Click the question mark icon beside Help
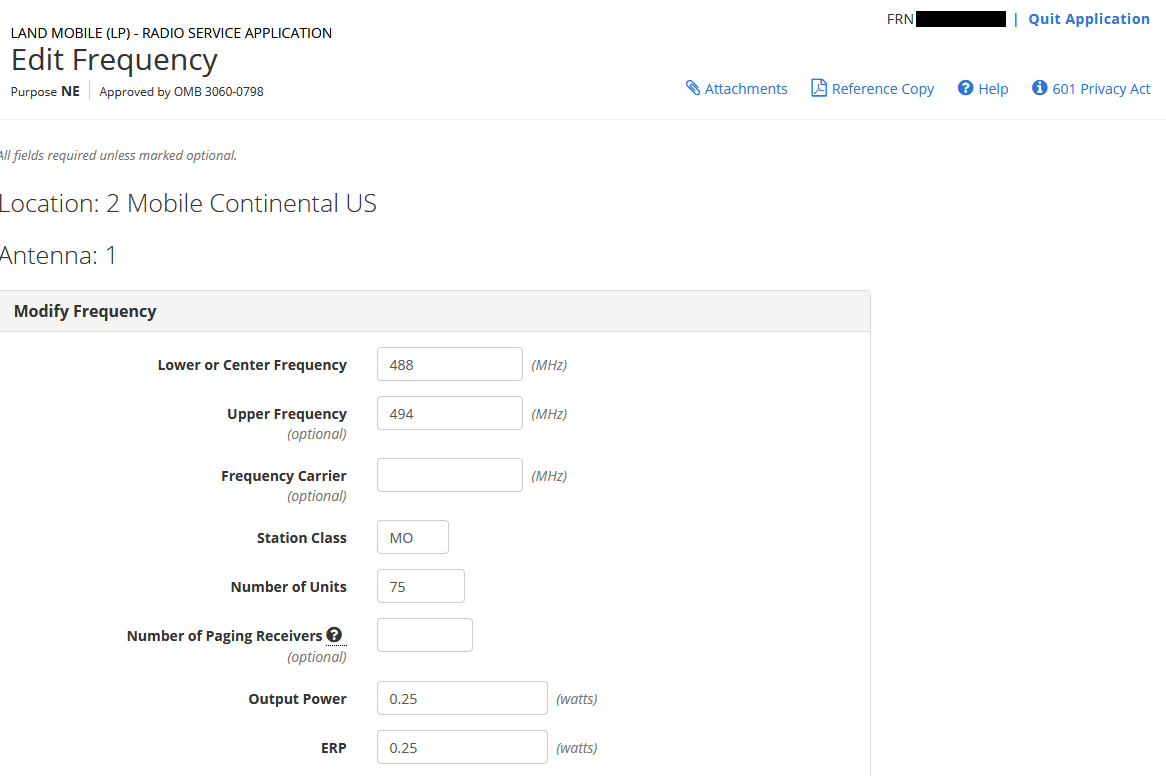Image resolution: width=1166 pixels, height=776 pixels. [965, 88]
